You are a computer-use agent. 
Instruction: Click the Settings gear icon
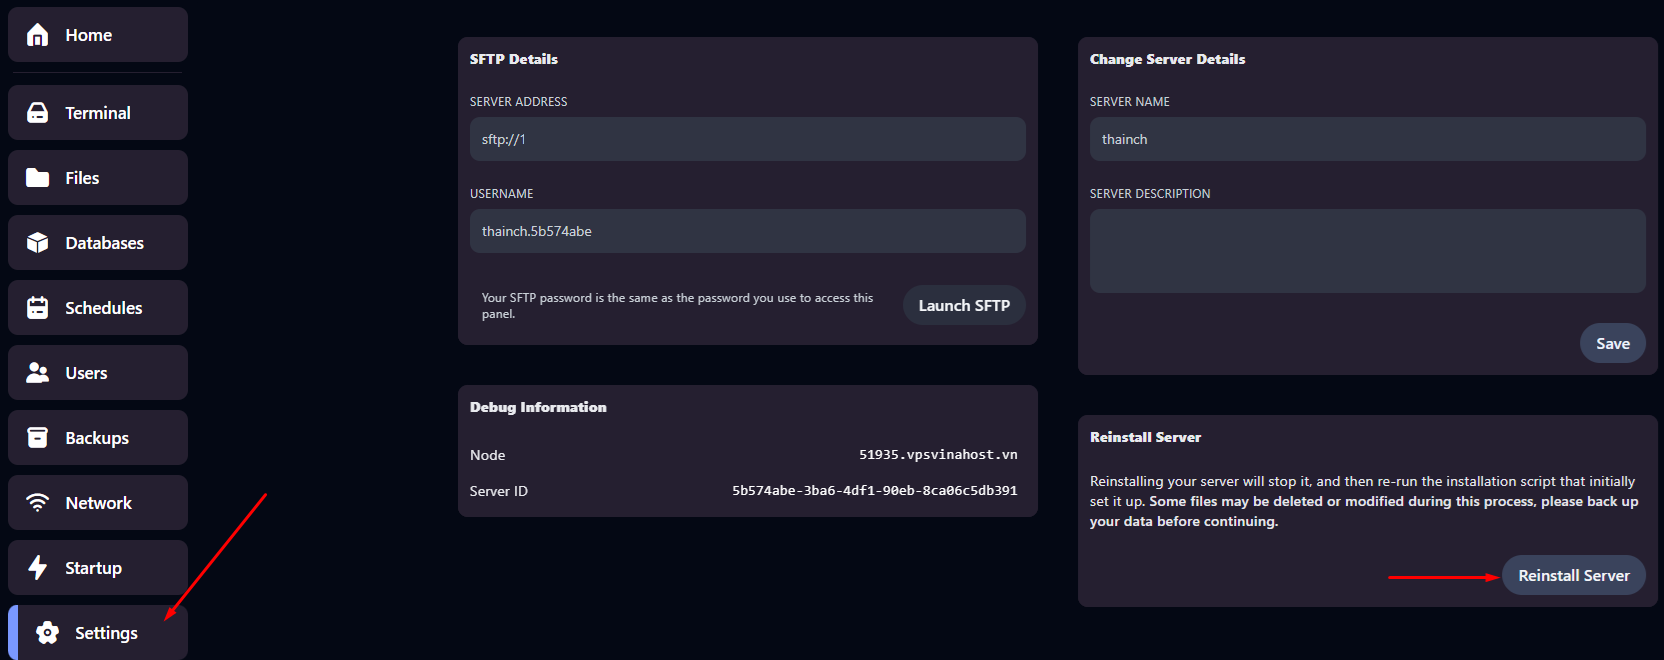click(x=47, y=633)
